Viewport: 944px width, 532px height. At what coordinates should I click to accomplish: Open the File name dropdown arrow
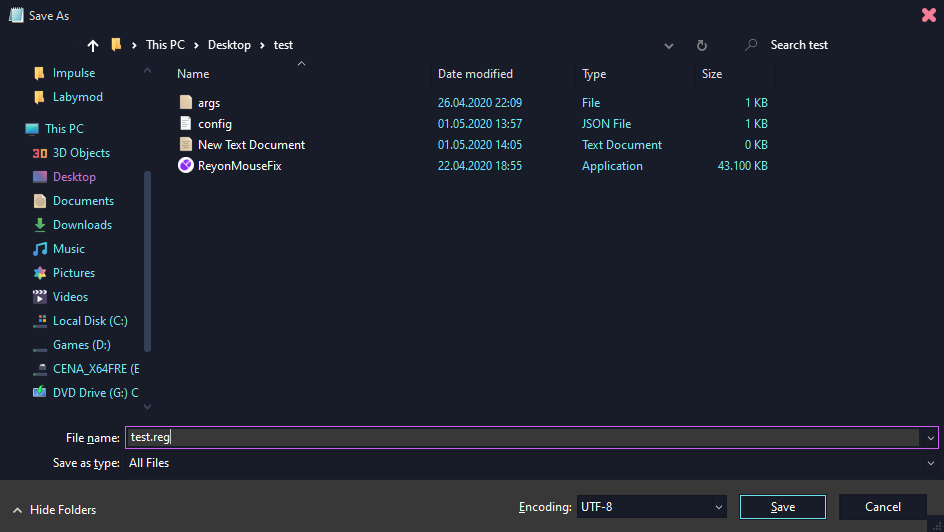click(931, 438)
